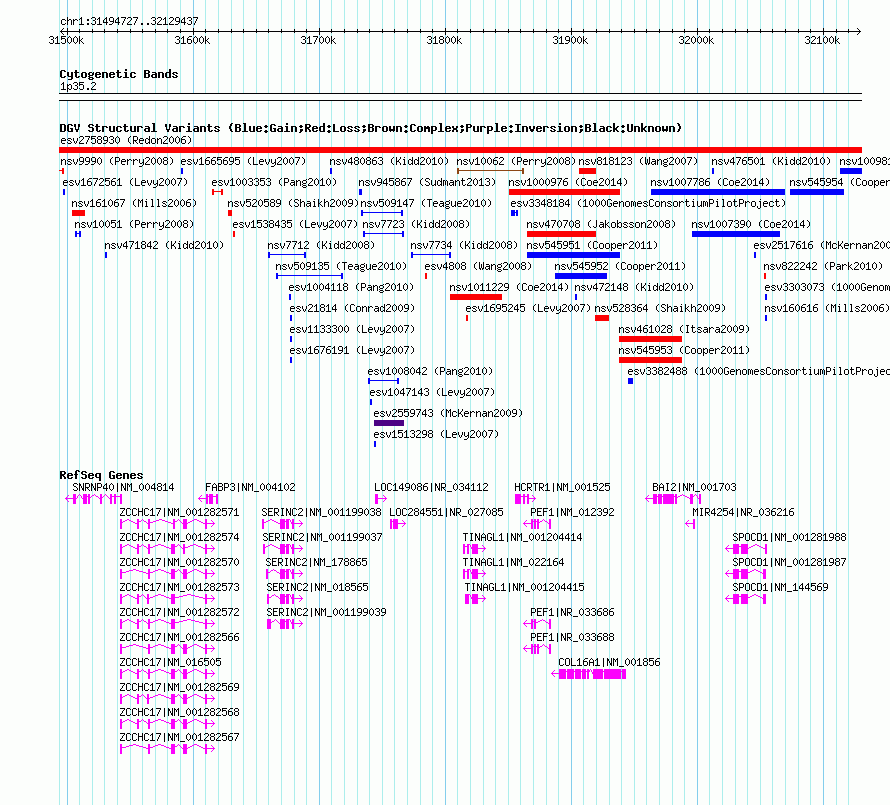Click the nsv461028 (Itsara2009) red bar
The width and height of the screenshot is (890, 805).
click(x=650, y=339)
